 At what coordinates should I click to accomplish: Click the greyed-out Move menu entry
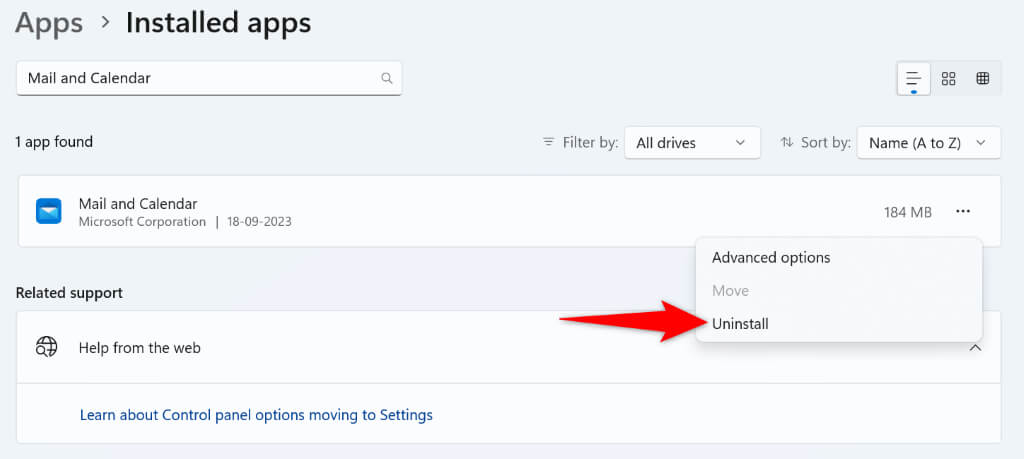730,290
